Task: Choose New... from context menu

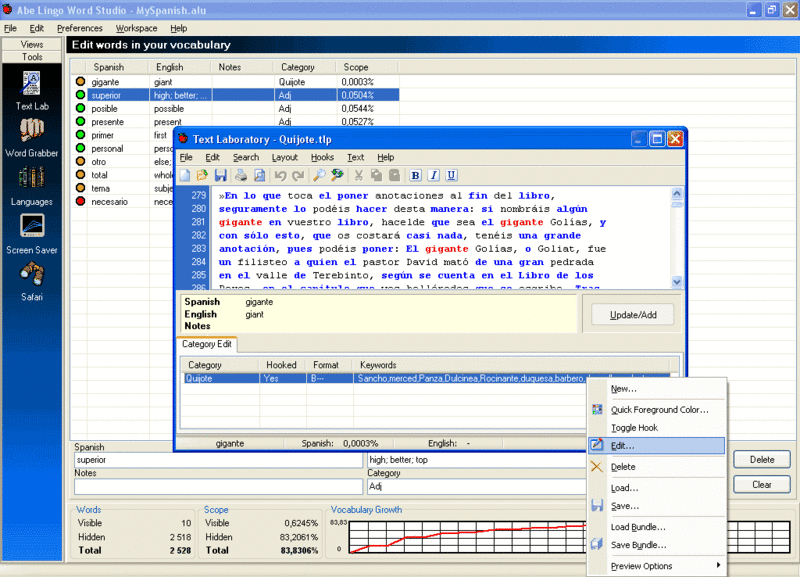Action: pyautogui.click(x=657, y=389)
